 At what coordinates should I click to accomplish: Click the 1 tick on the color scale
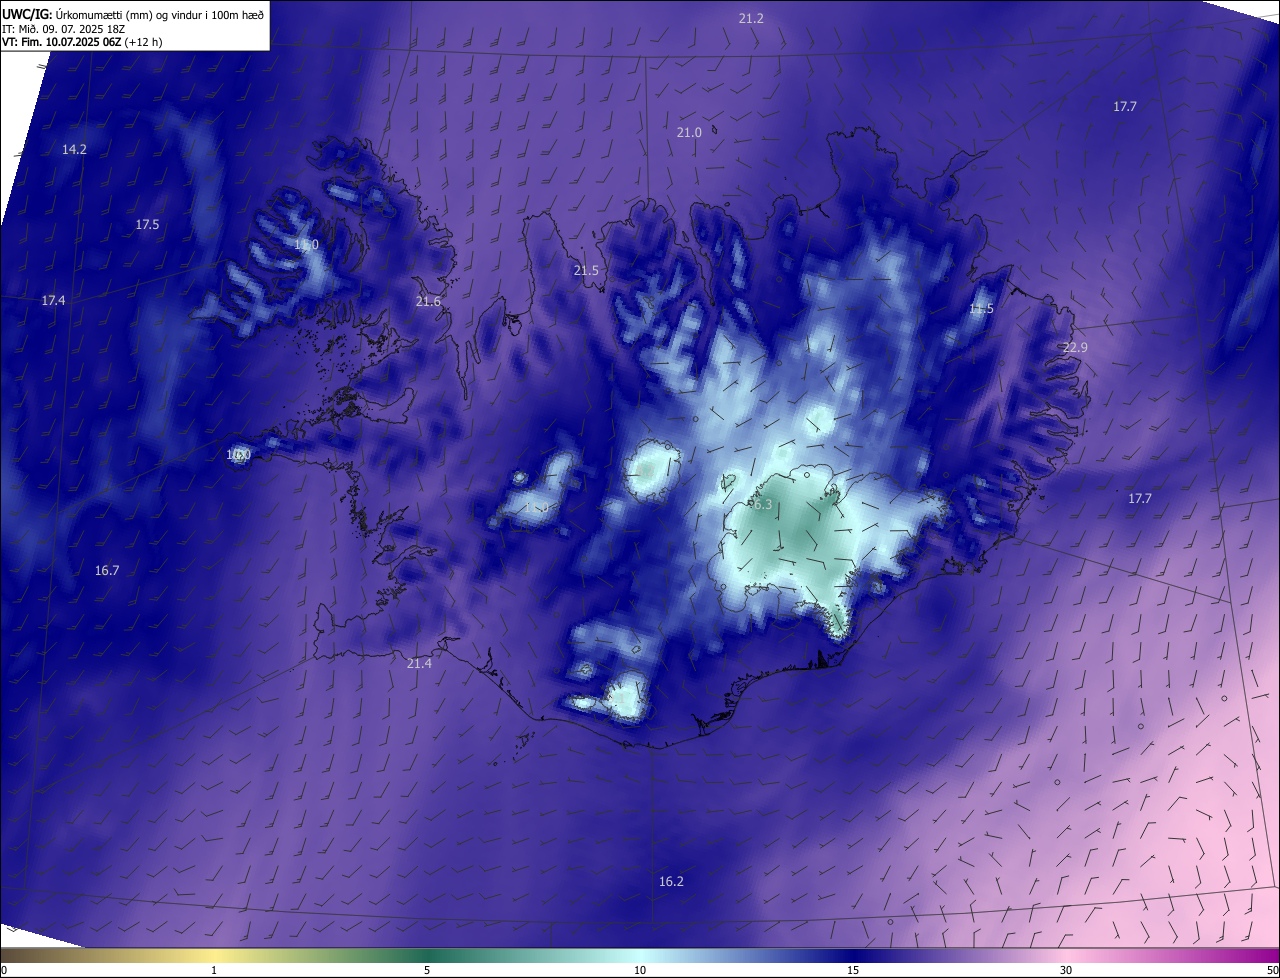coord(214,971)
